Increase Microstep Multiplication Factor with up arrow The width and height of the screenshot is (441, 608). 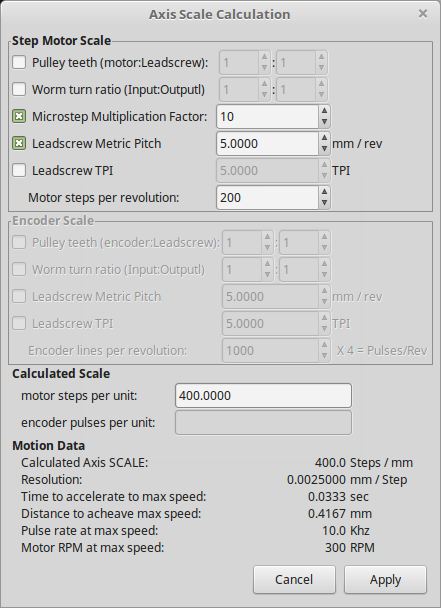(324, 111)
